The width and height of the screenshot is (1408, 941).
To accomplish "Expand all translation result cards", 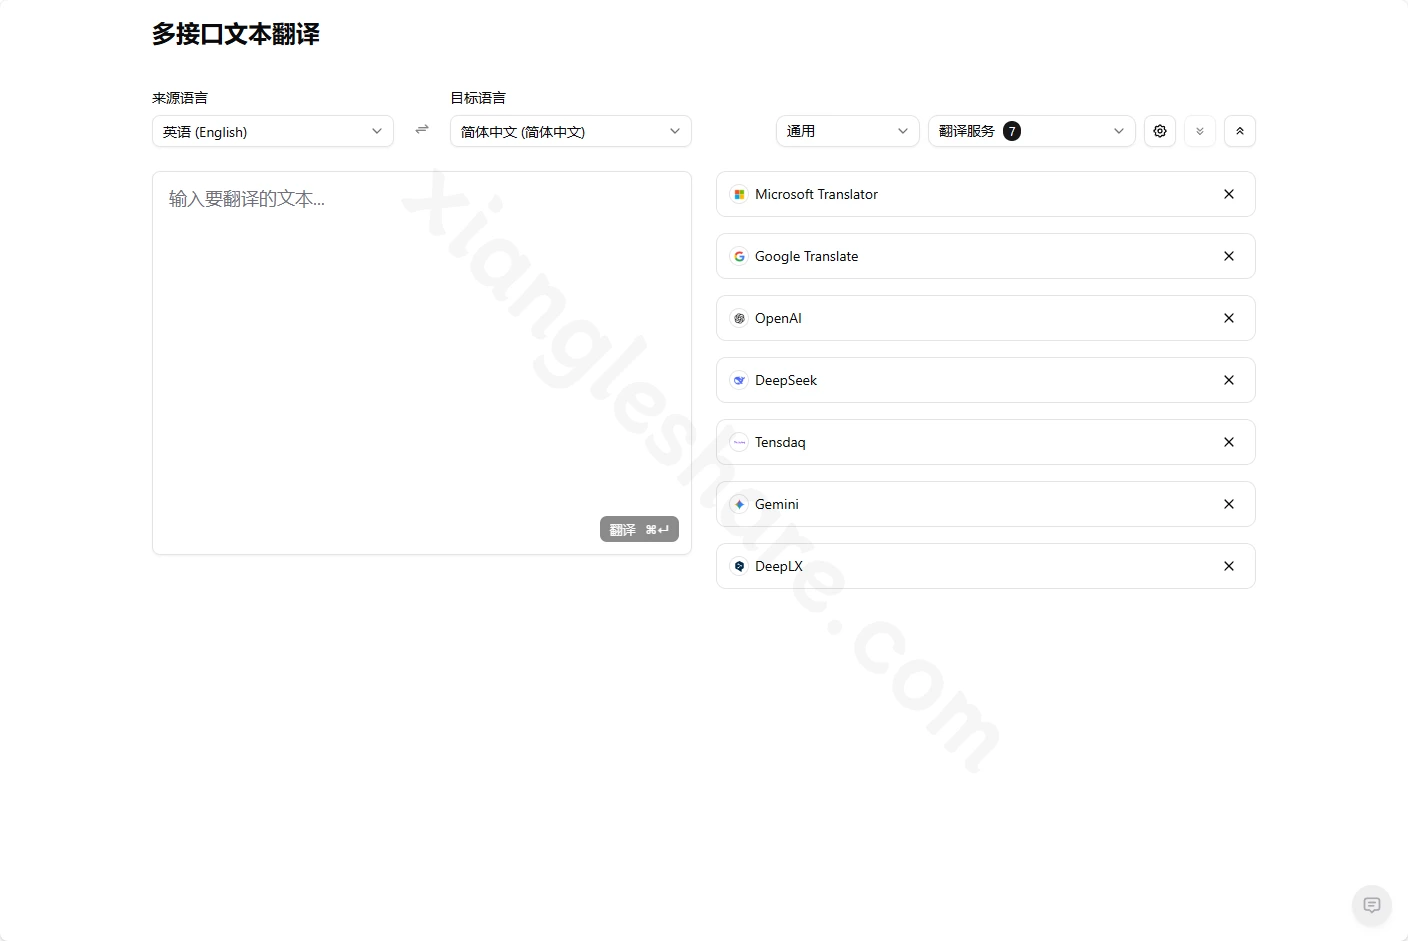I will [x=1200, y=131].
